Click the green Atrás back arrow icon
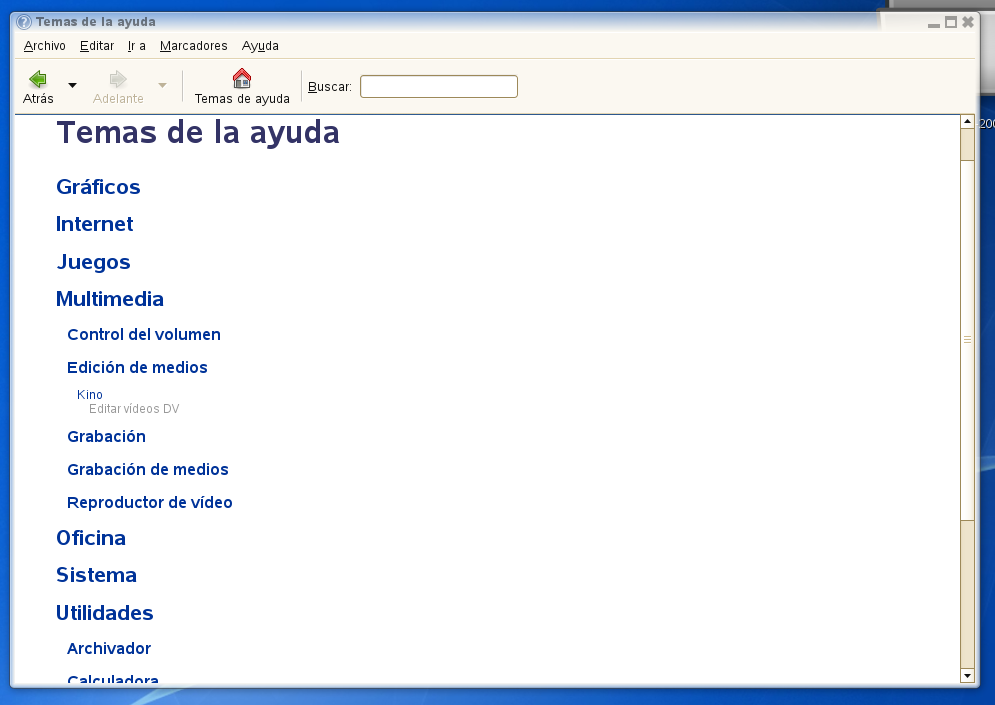995x705 pixels. [38, 79]
